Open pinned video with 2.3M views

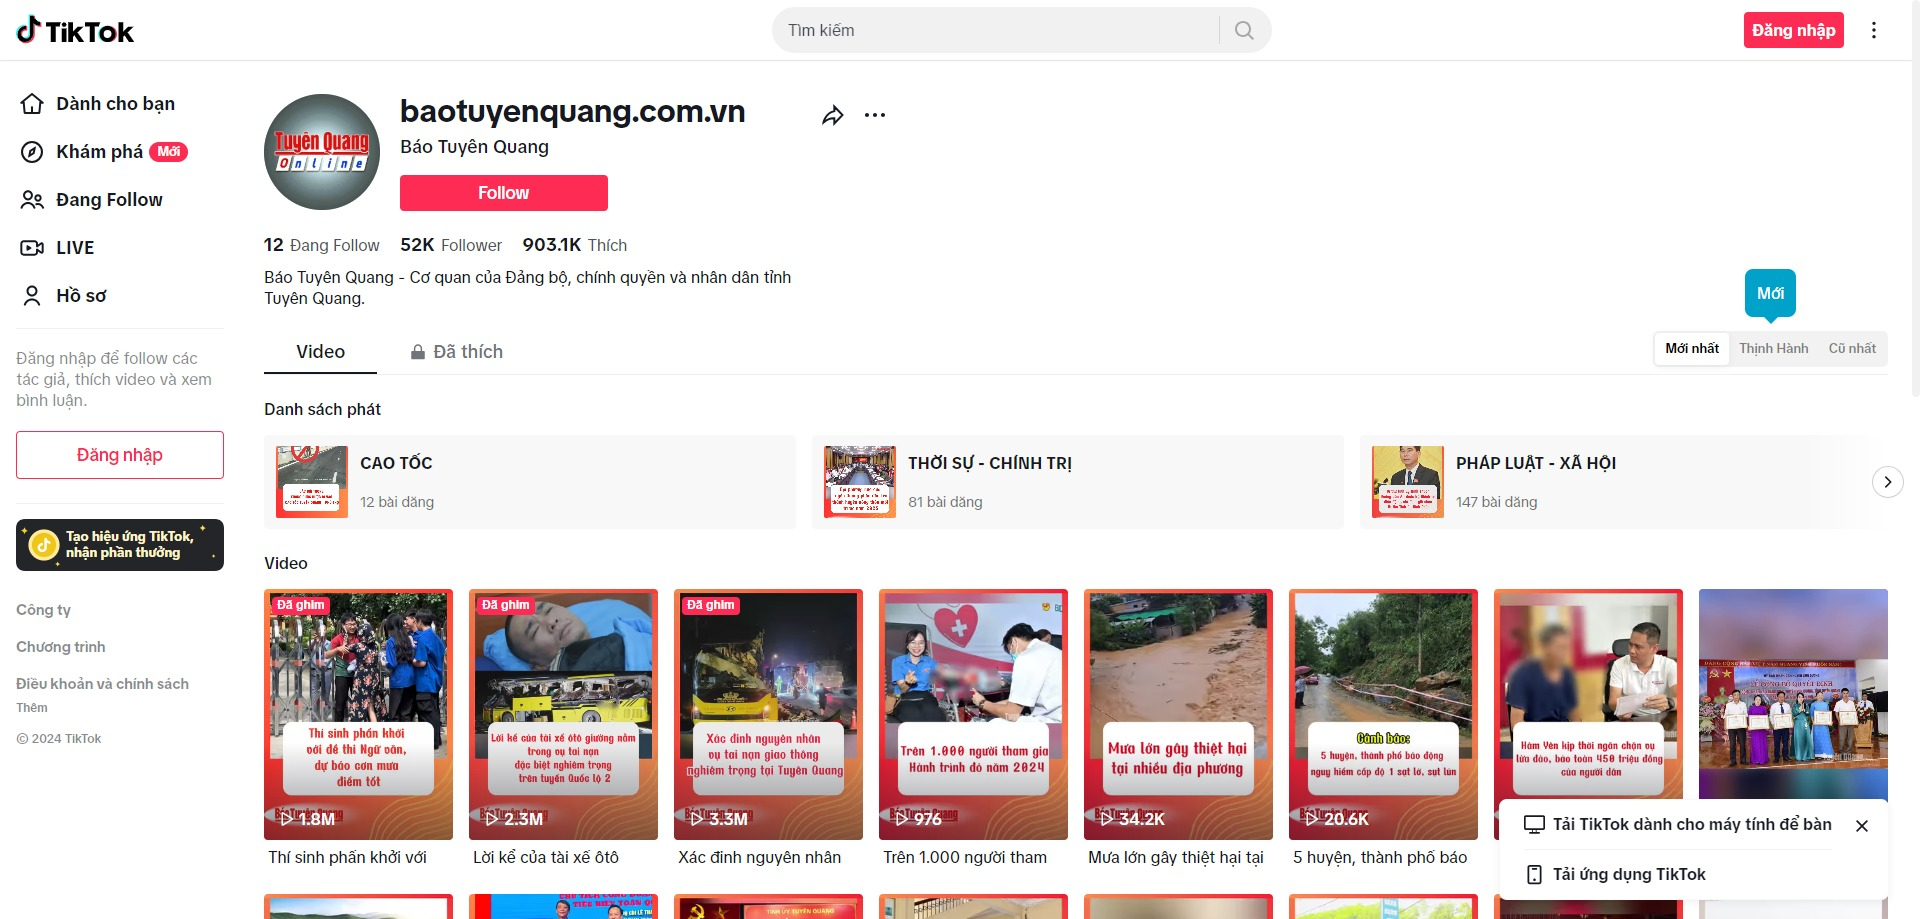point(563,714)
